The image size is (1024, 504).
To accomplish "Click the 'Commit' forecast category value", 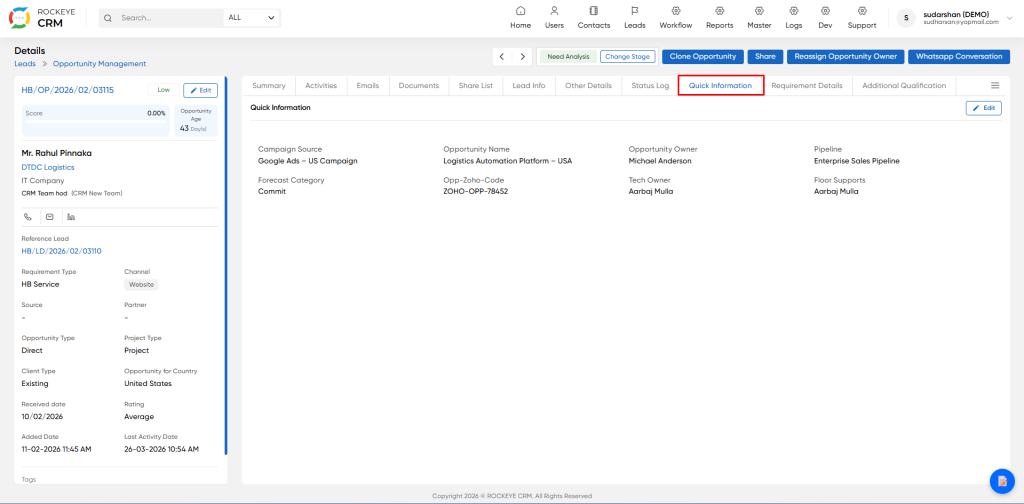I will point(272,191).
